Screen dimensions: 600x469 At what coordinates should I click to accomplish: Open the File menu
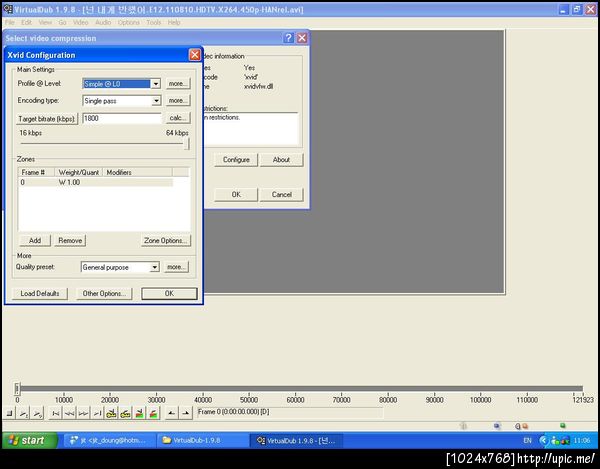[x=10, y=22]
